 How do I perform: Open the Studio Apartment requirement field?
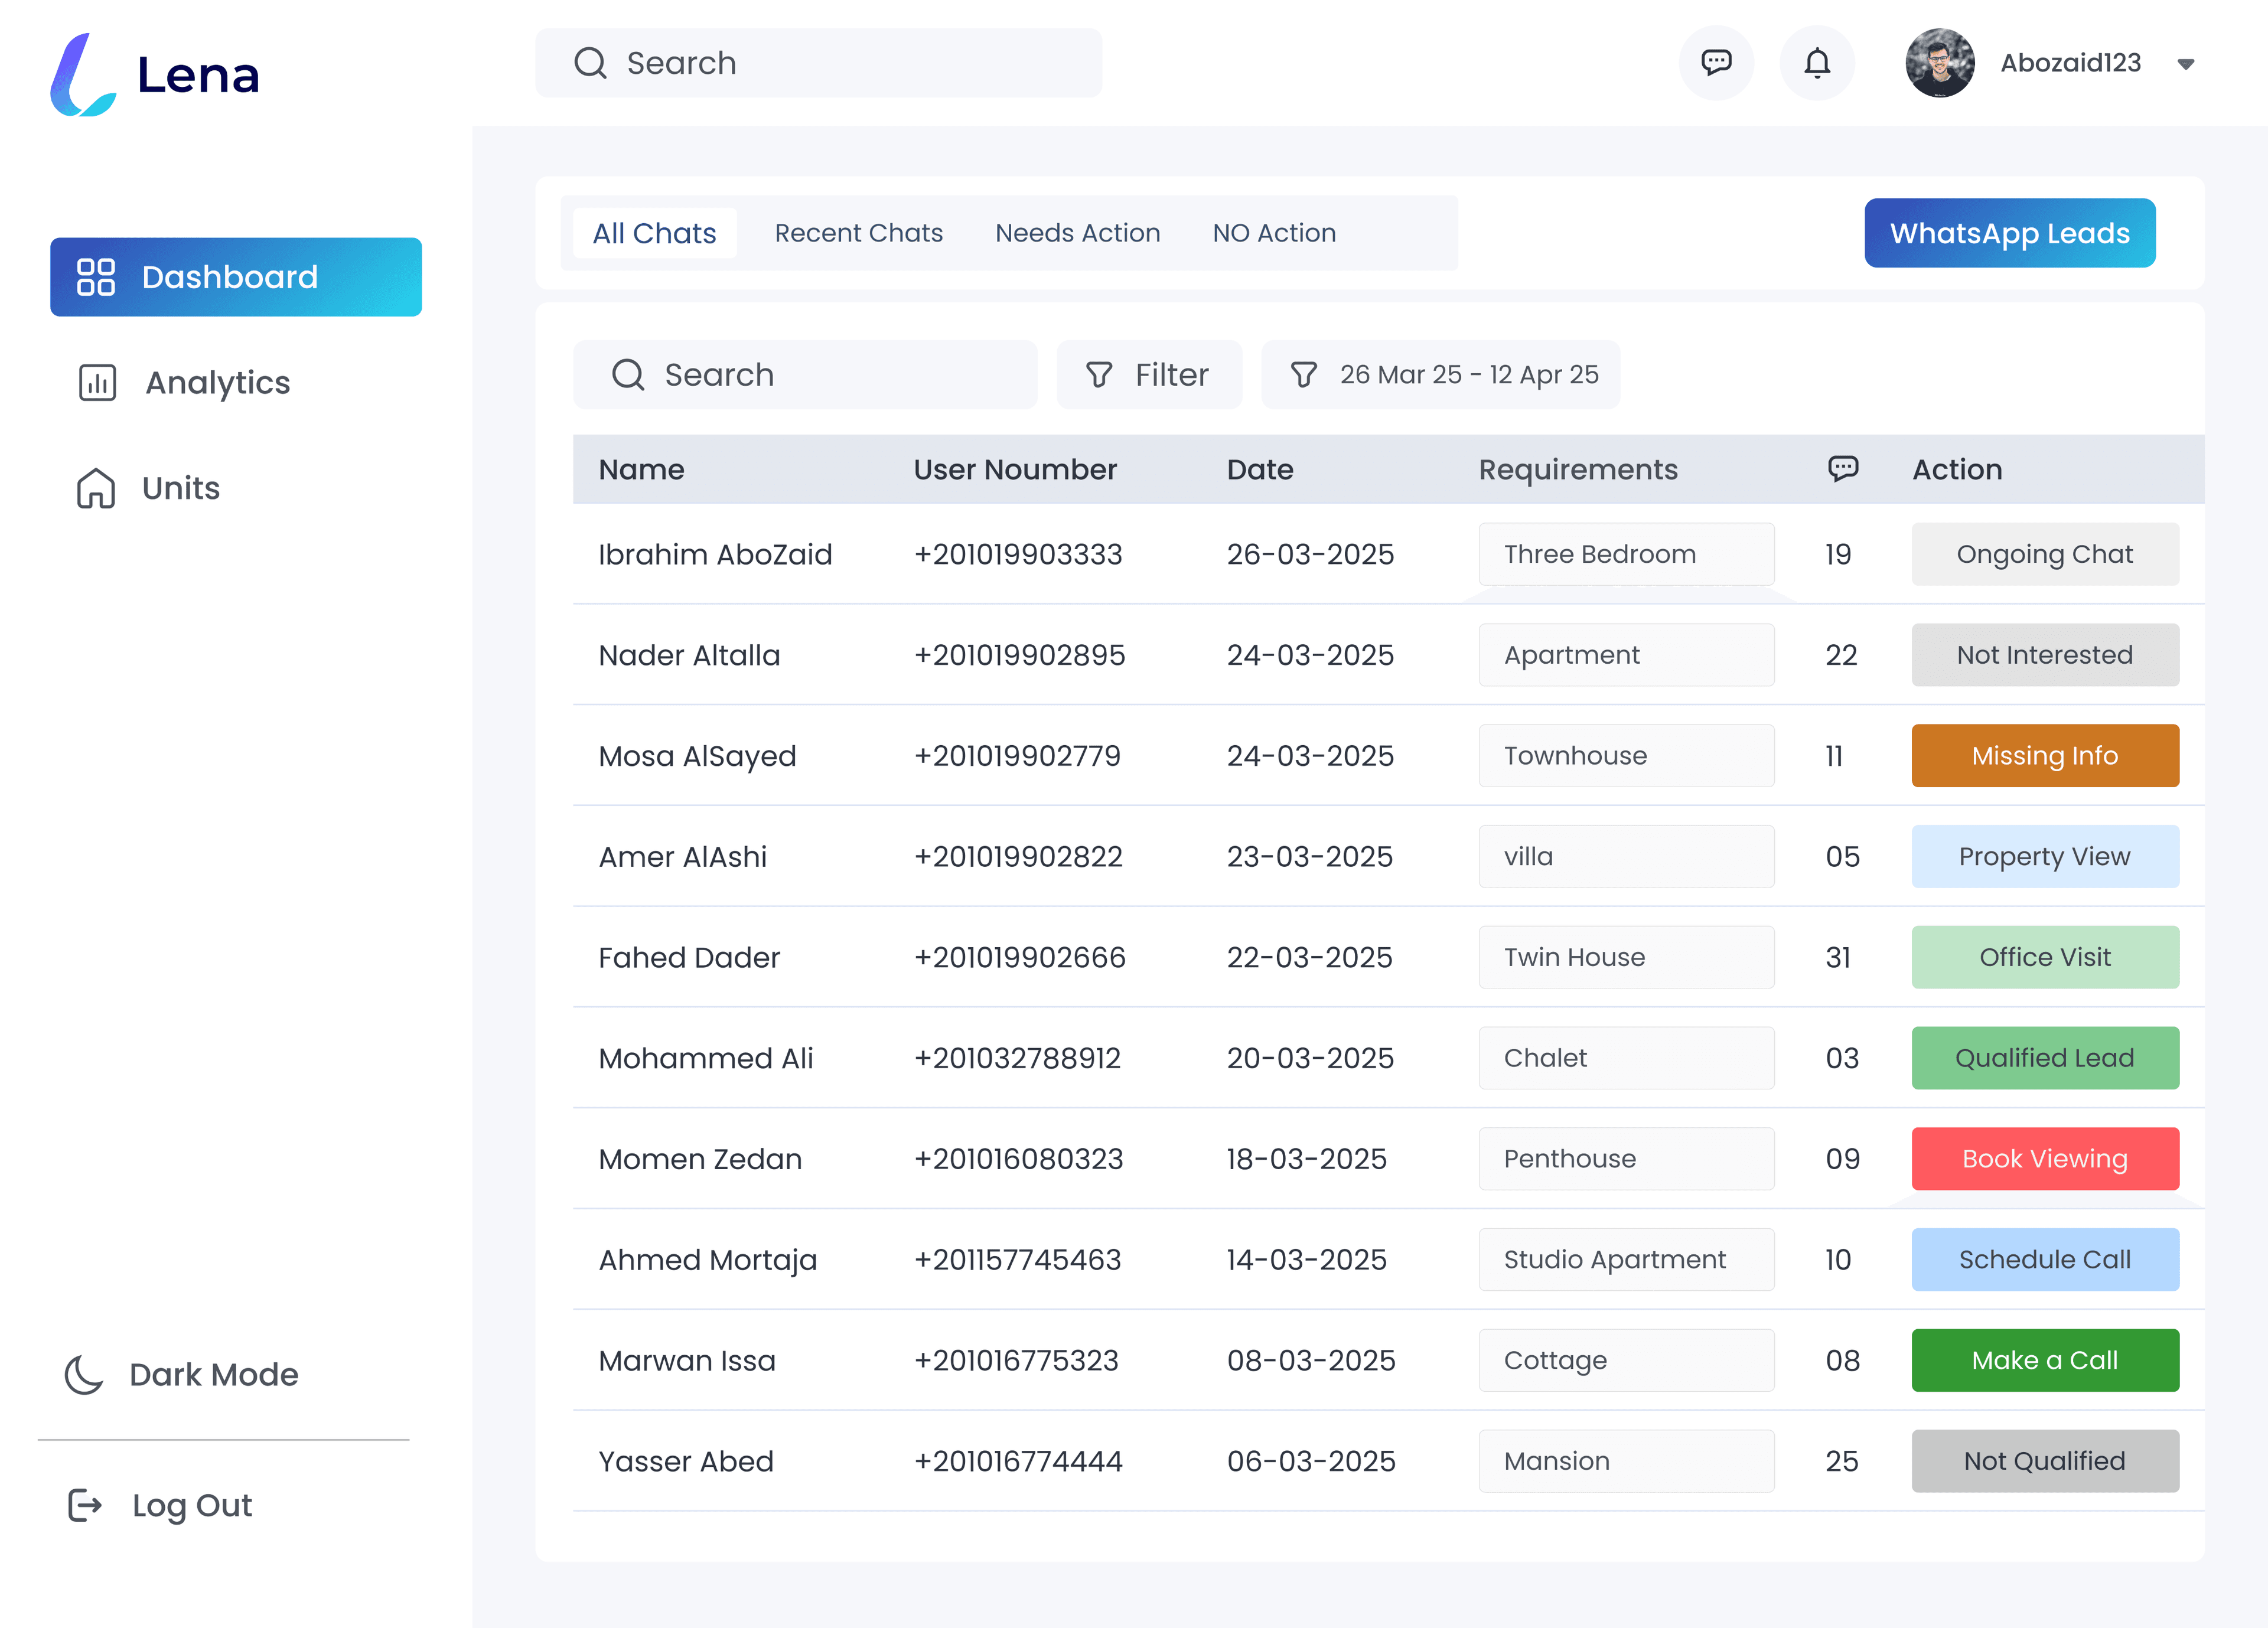click(x=1626, y=1260)
